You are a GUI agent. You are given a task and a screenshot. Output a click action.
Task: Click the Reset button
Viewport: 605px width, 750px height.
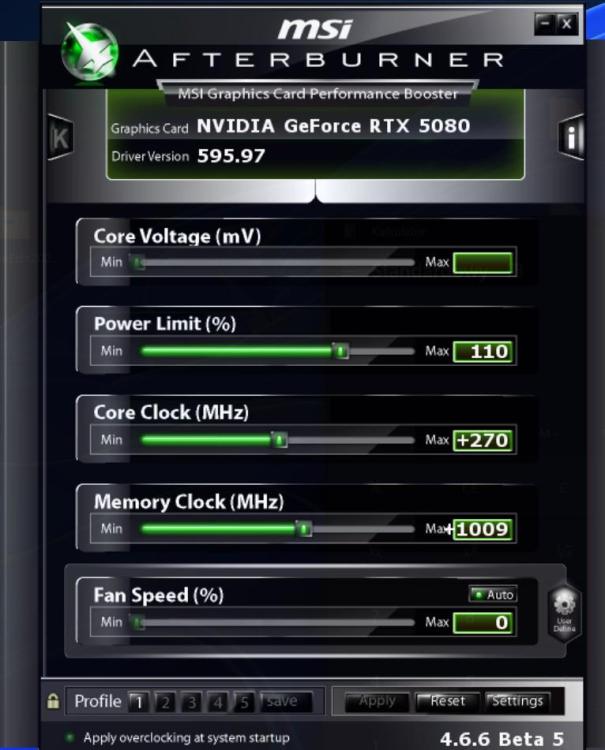pos(448,702)
